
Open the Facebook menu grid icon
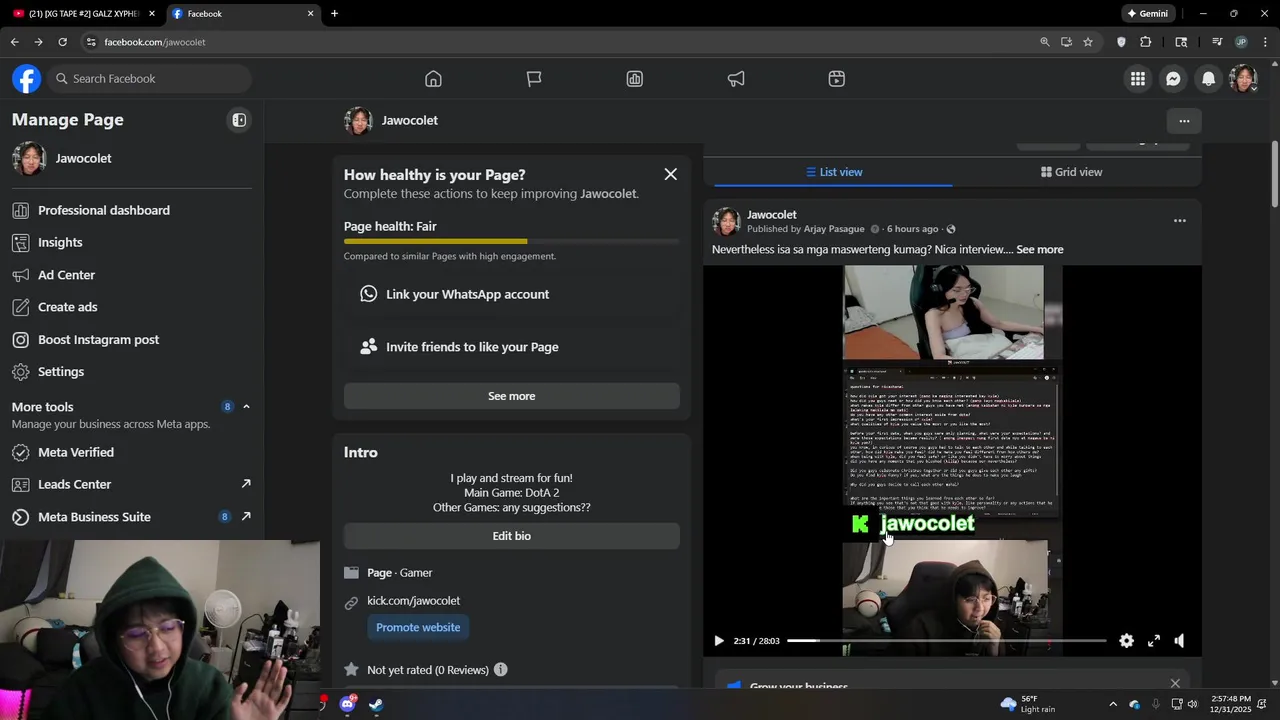tap(1138, 79)
